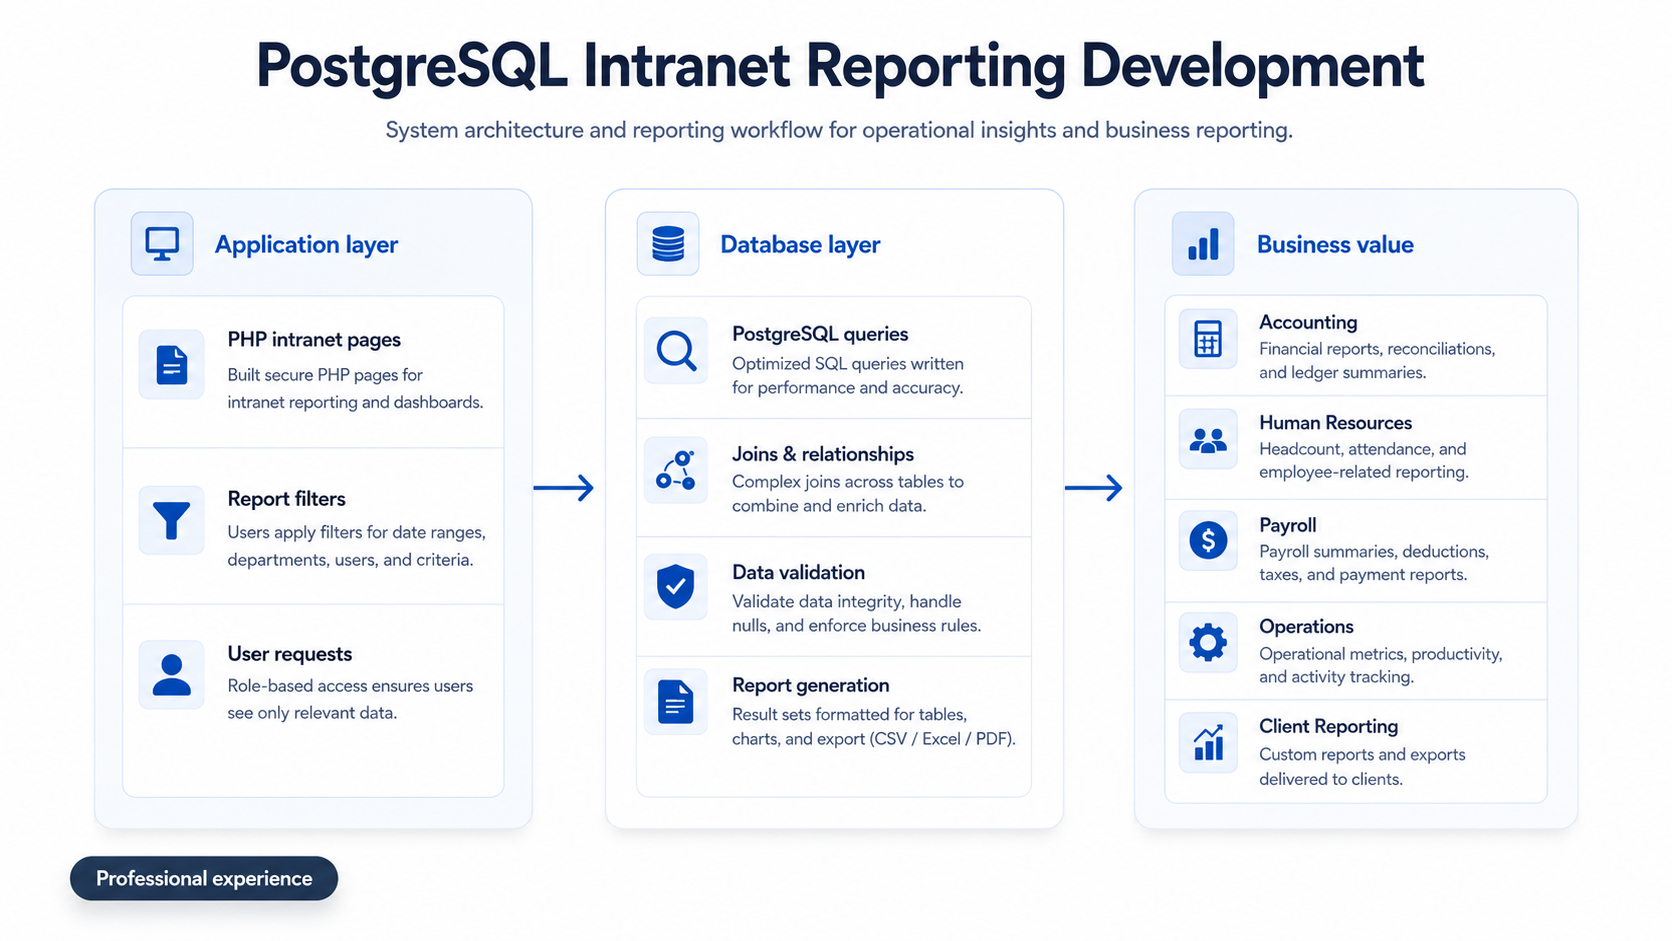Click text "Financial reports, reconciliations,"
1672x941 pixels.
click(x=1377, y=349)
